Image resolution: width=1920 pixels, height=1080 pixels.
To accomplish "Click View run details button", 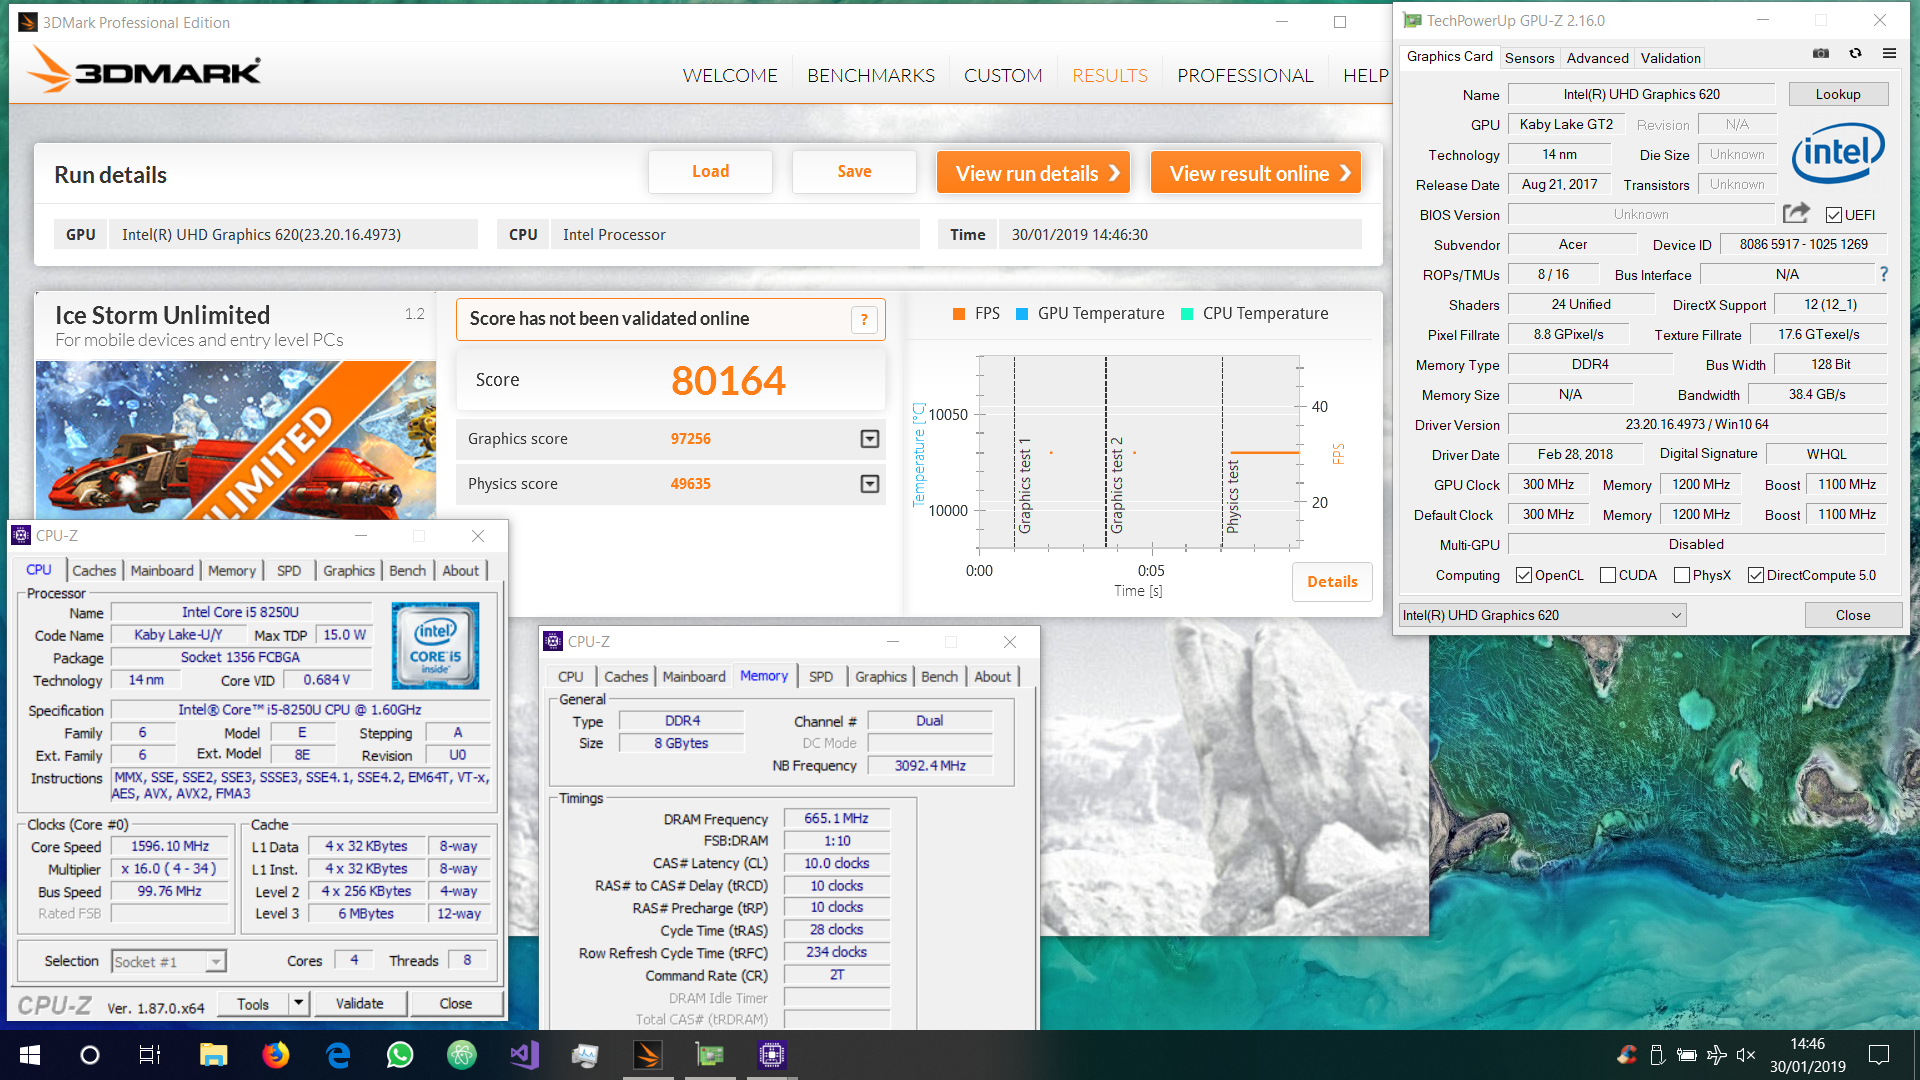I will pyautogui.click(x=1034, y=173).
